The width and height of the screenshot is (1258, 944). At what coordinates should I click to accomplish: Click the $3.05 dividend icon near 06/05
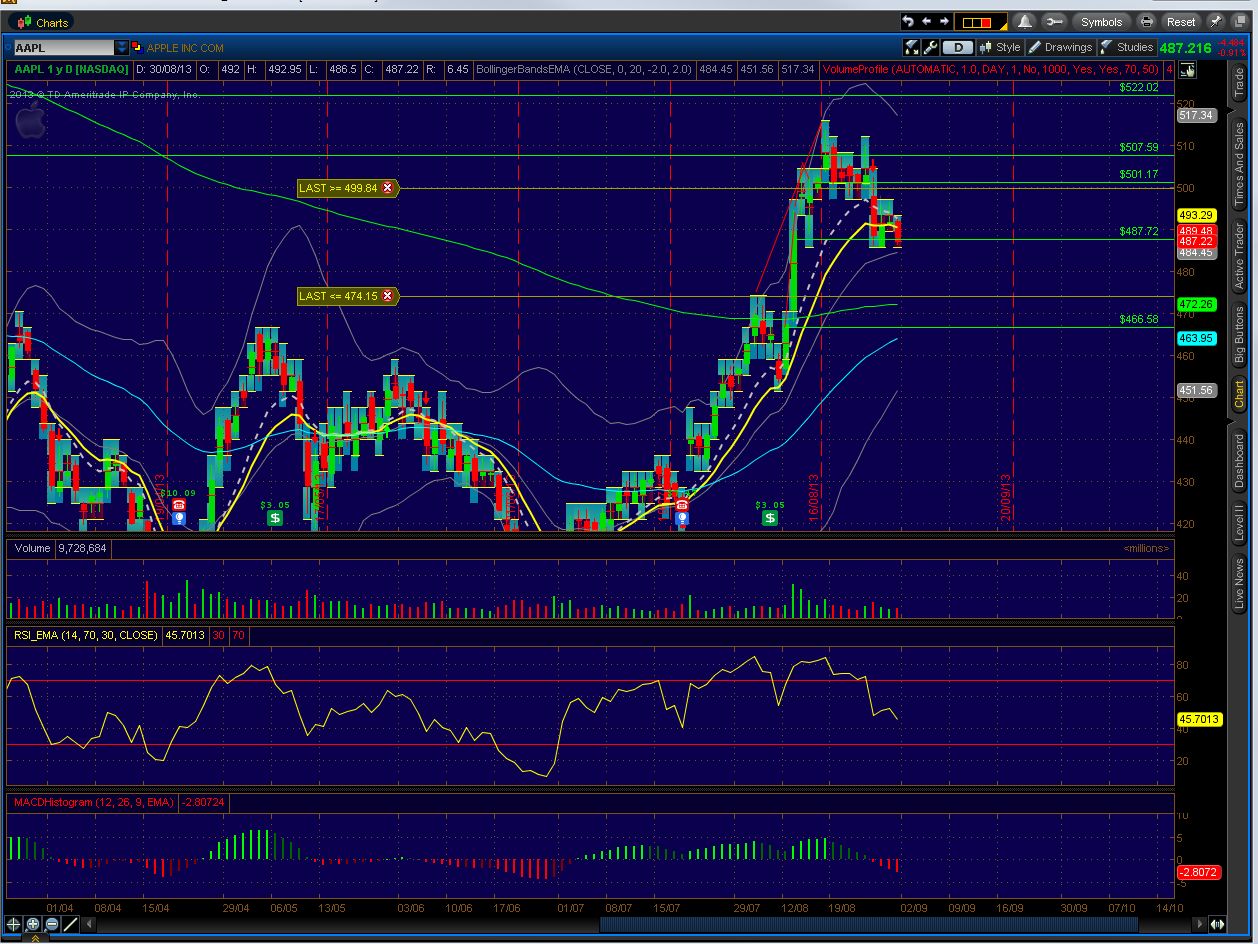pos(274,518)
